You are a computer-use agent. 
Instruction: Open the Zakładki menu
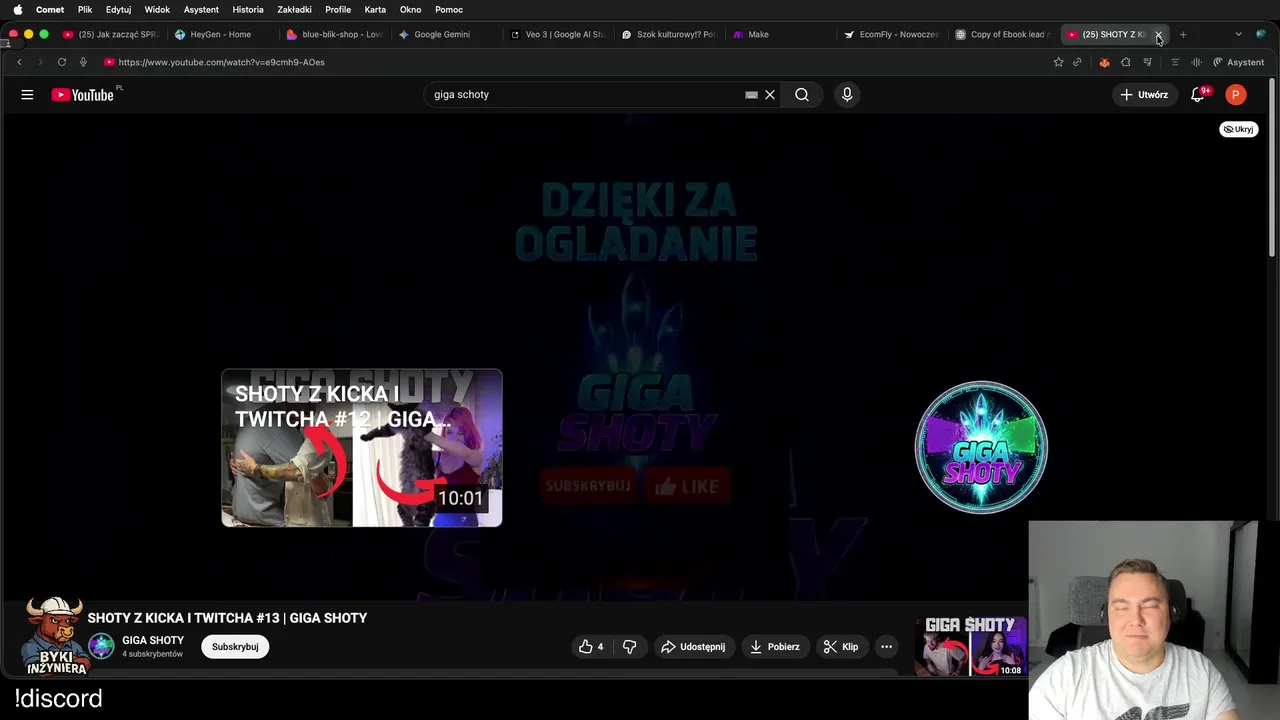coord(294,9)
